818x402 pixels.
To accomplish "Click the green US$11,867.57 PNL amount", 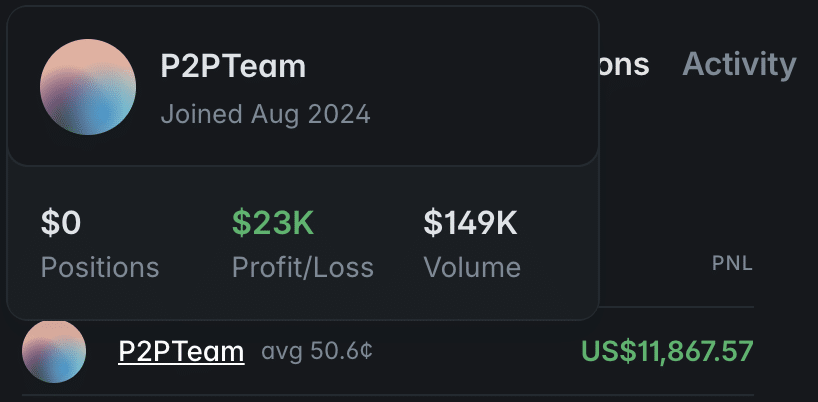I will [x=667, y=352].
